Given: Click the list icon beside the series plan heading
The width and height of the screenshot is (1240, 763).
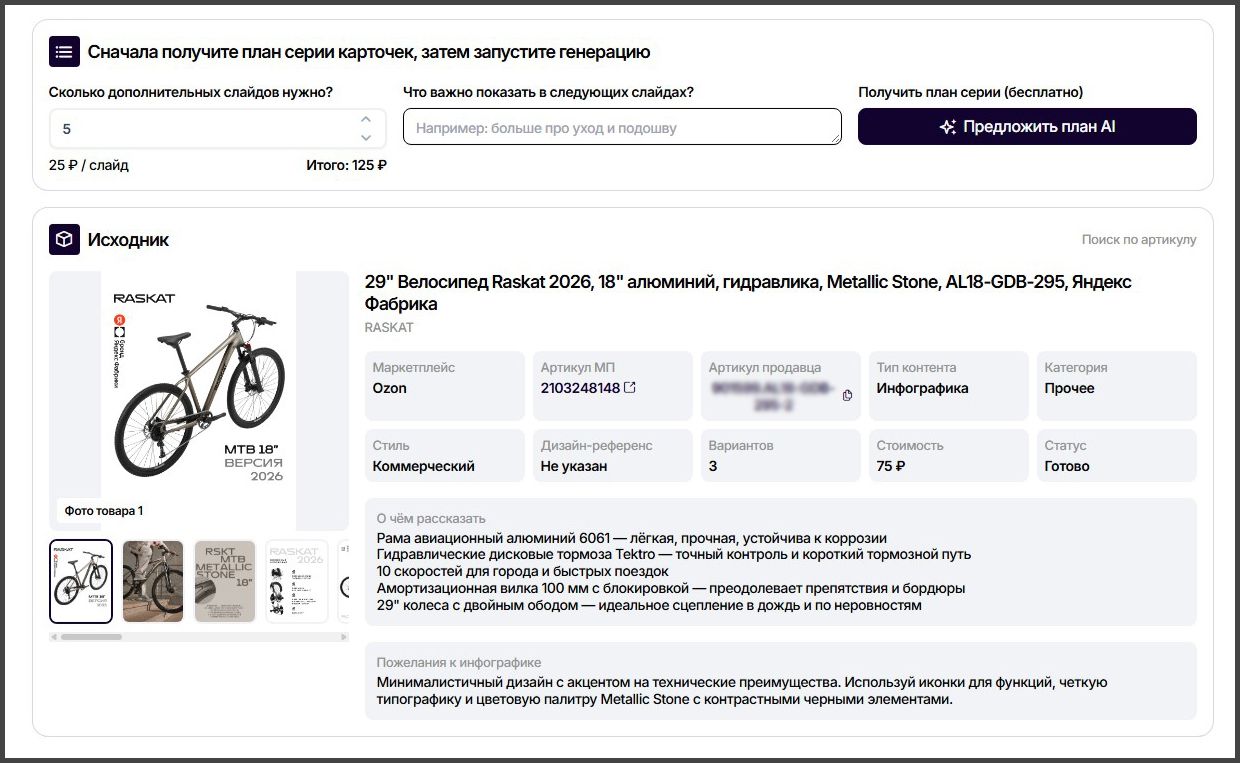Looking at the screenshot, I should pos(64,51).
